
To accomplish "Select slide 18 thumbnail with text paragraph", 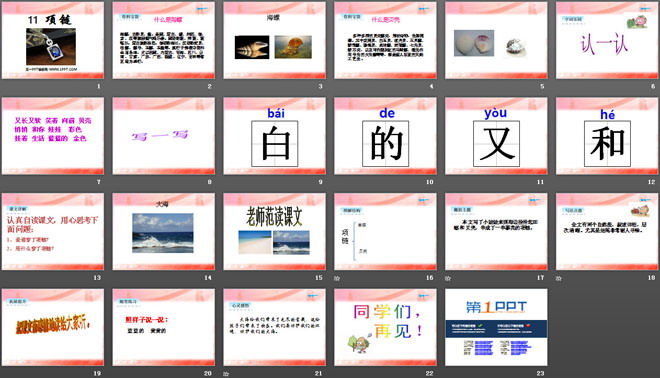I will point(607,232).
